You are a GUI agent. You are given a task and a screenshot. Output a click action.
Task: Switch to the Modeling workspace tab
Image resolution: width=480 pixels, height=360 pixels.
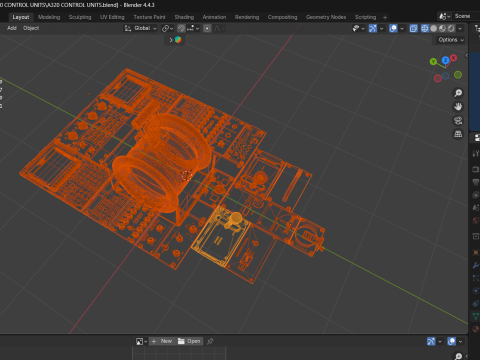[49, 17]
